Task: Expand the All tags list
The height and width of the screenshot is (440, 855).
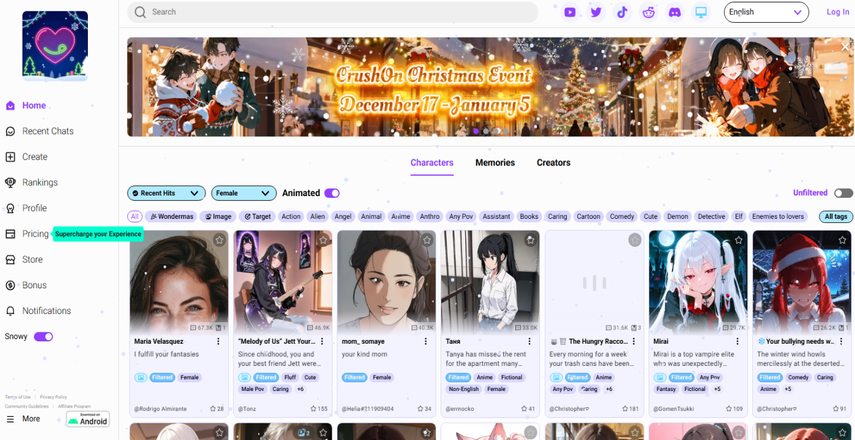Action: tap(835, 216)
